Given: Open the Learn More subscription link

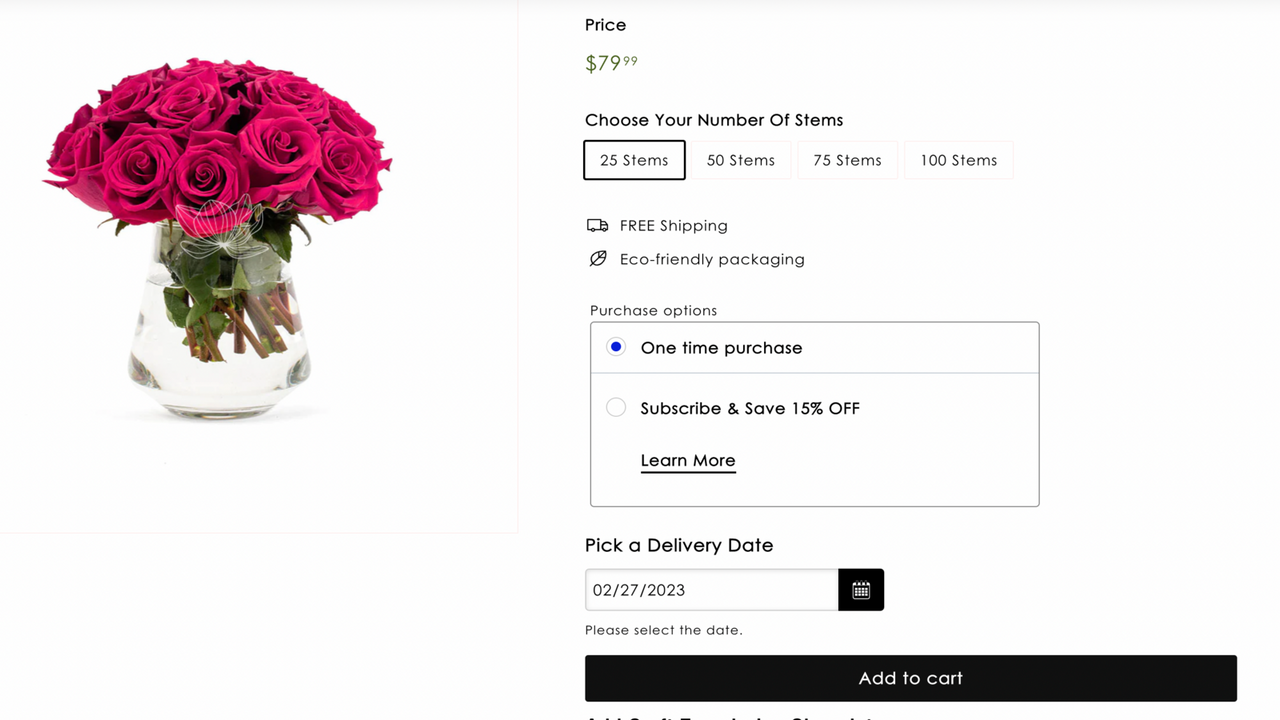Looking at the screenshot, I should coord(688,461).
